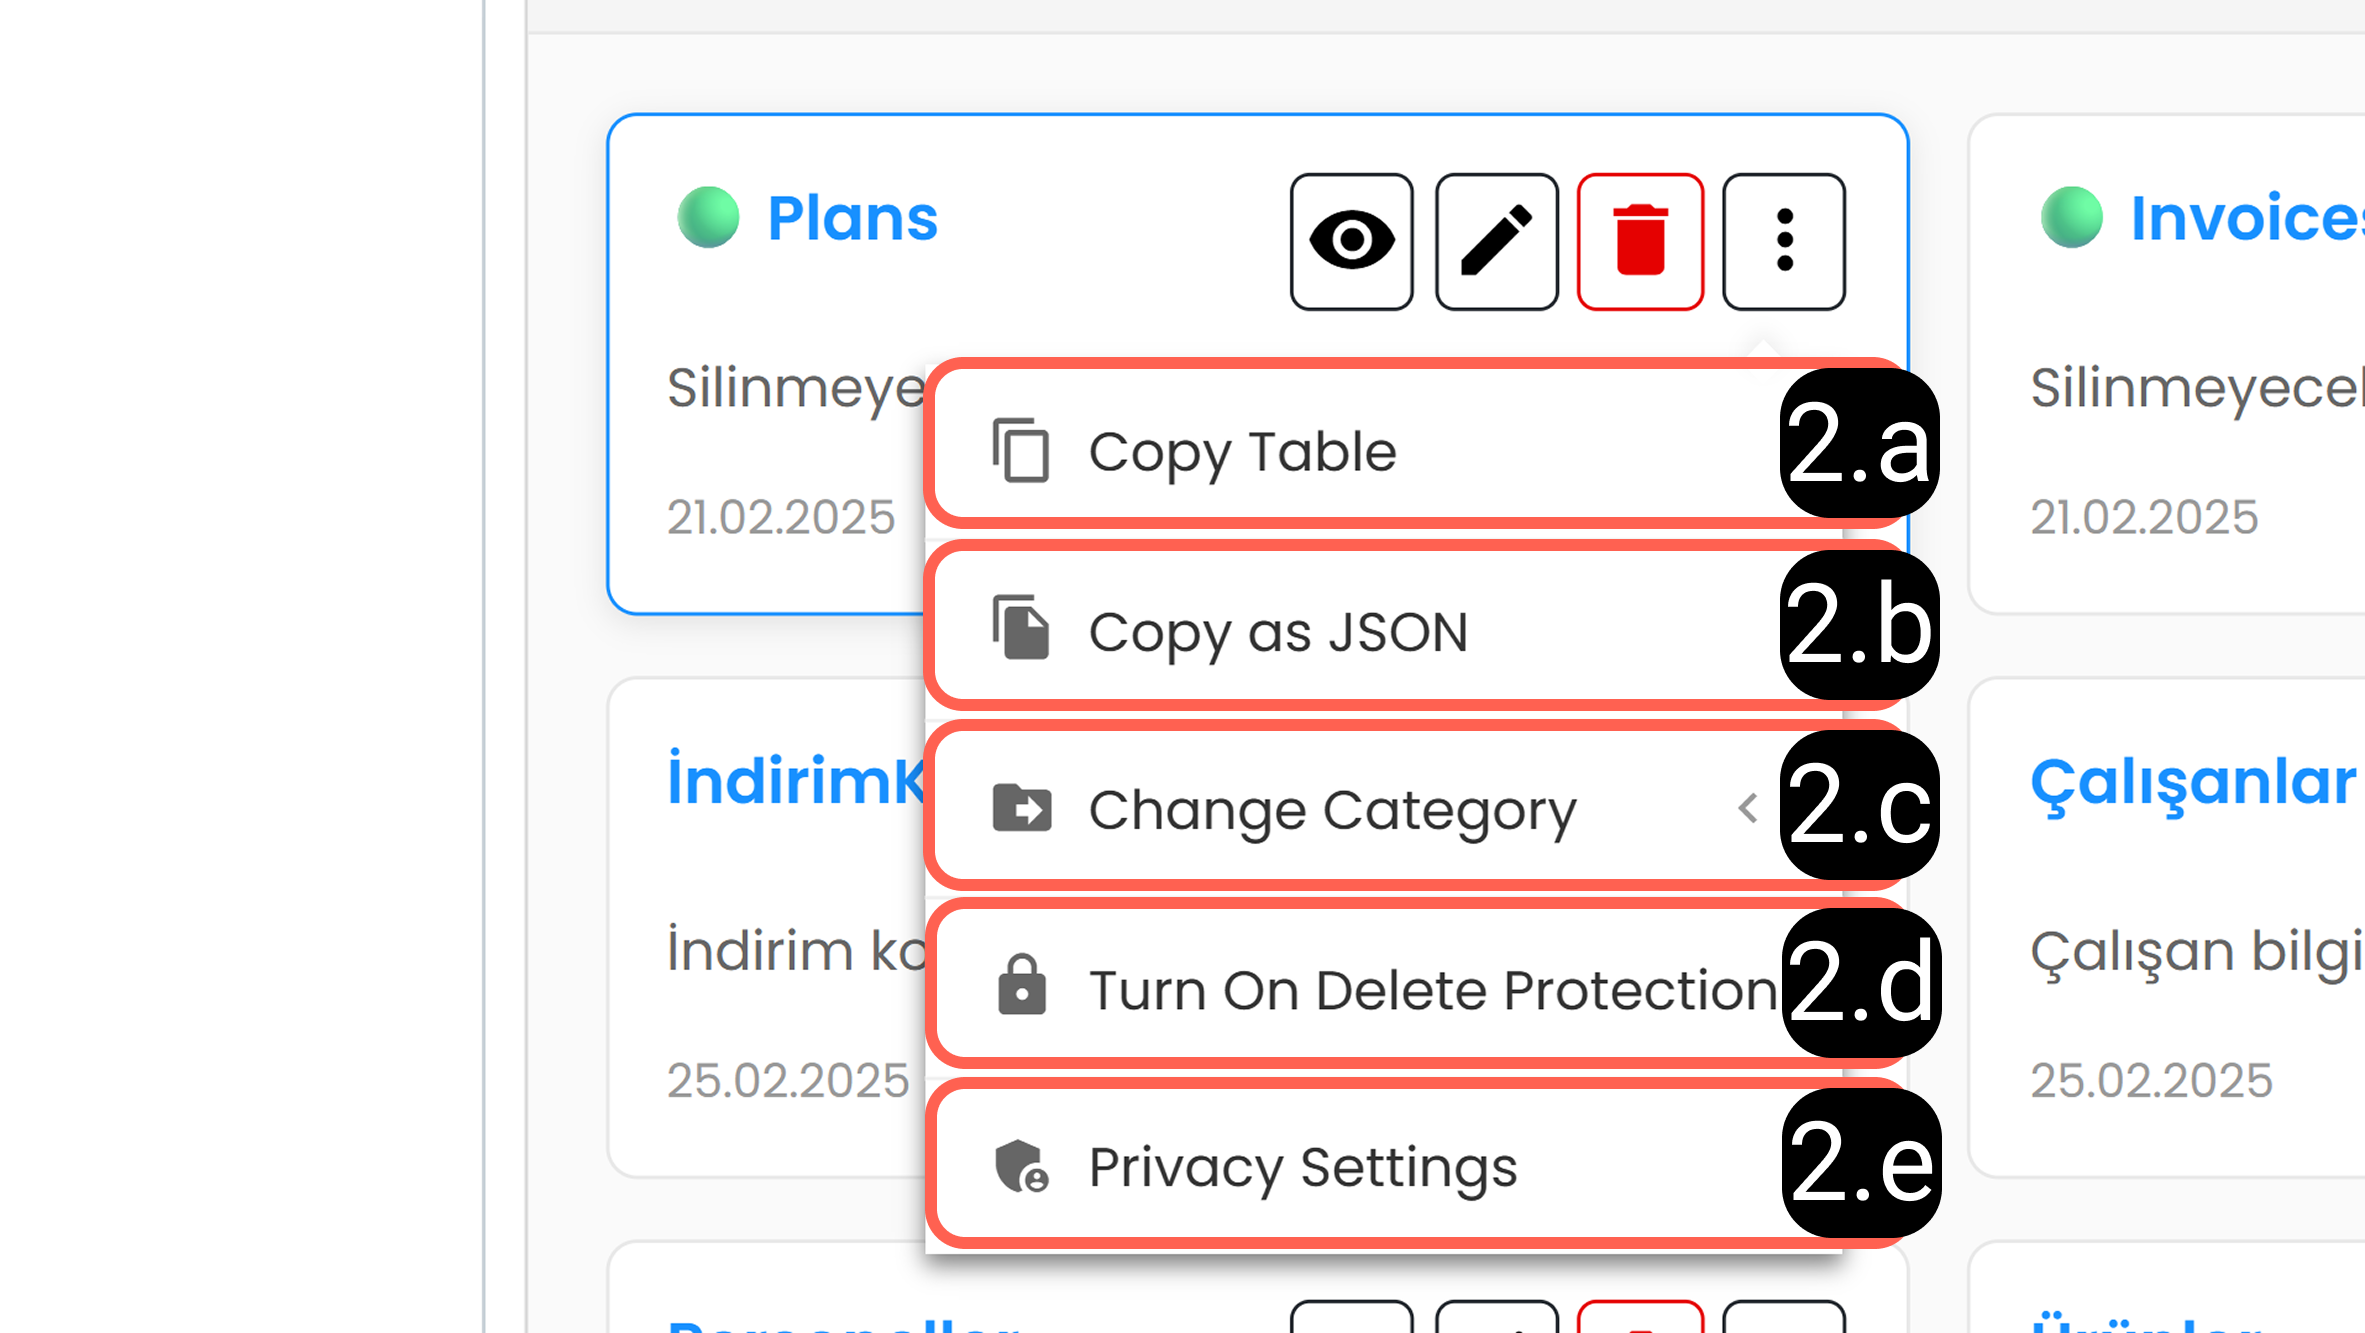Click the folder arrow icon for Change Category
This screenshot has width=2365, height=1333.
(x=1021, y=808)
